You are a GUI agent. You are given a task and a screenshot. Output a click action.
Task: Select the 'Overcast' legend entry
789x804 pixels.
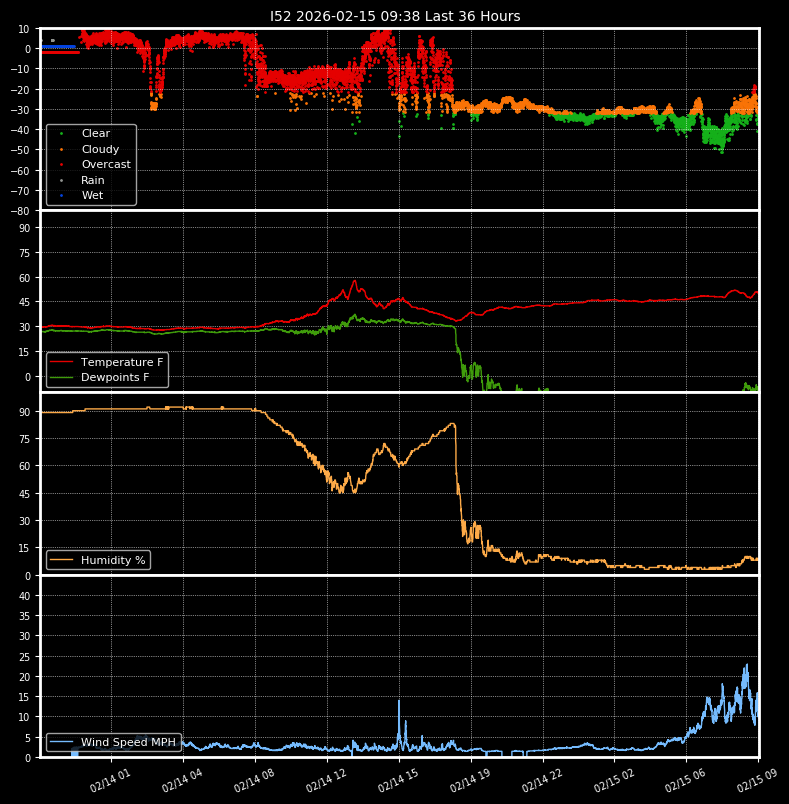[105, 165]
